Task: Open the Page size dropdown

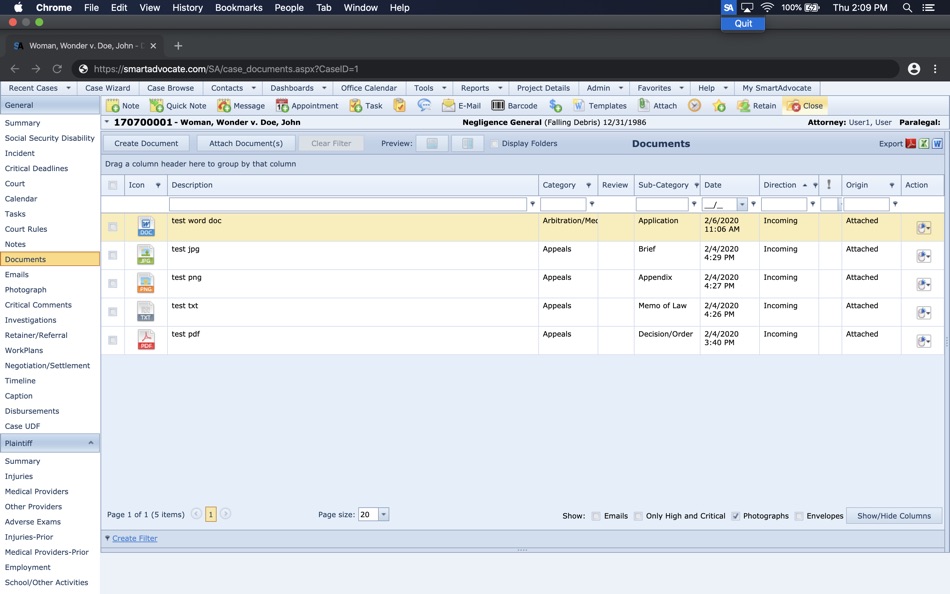Action: [x=384, y=514]
